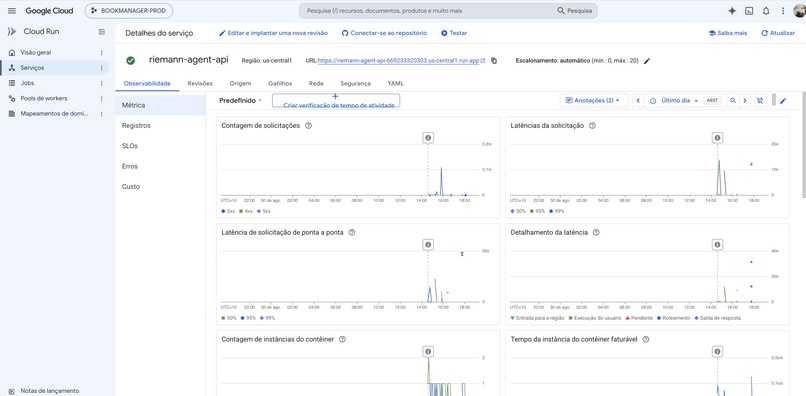Click annotation marker on Latências da solicitação chart

point(718,138)
